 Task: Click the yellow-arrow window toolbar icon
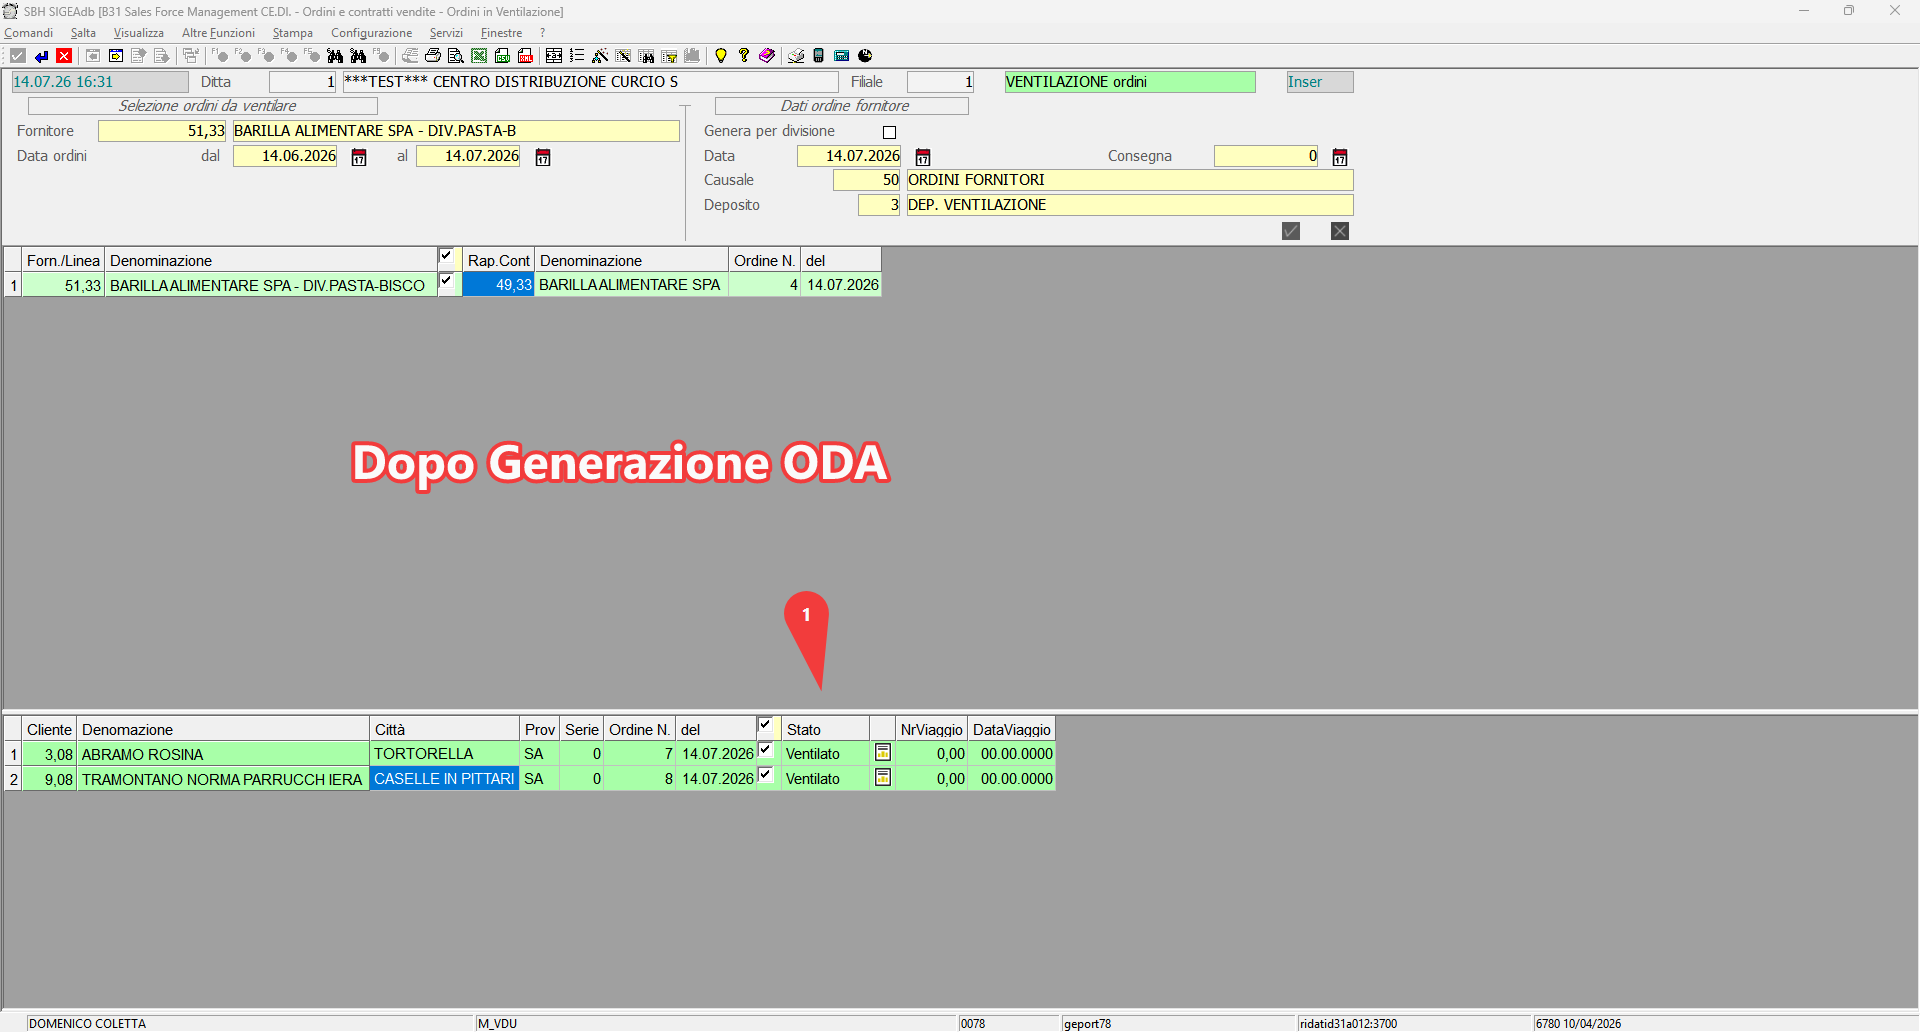tap(116, 56)
